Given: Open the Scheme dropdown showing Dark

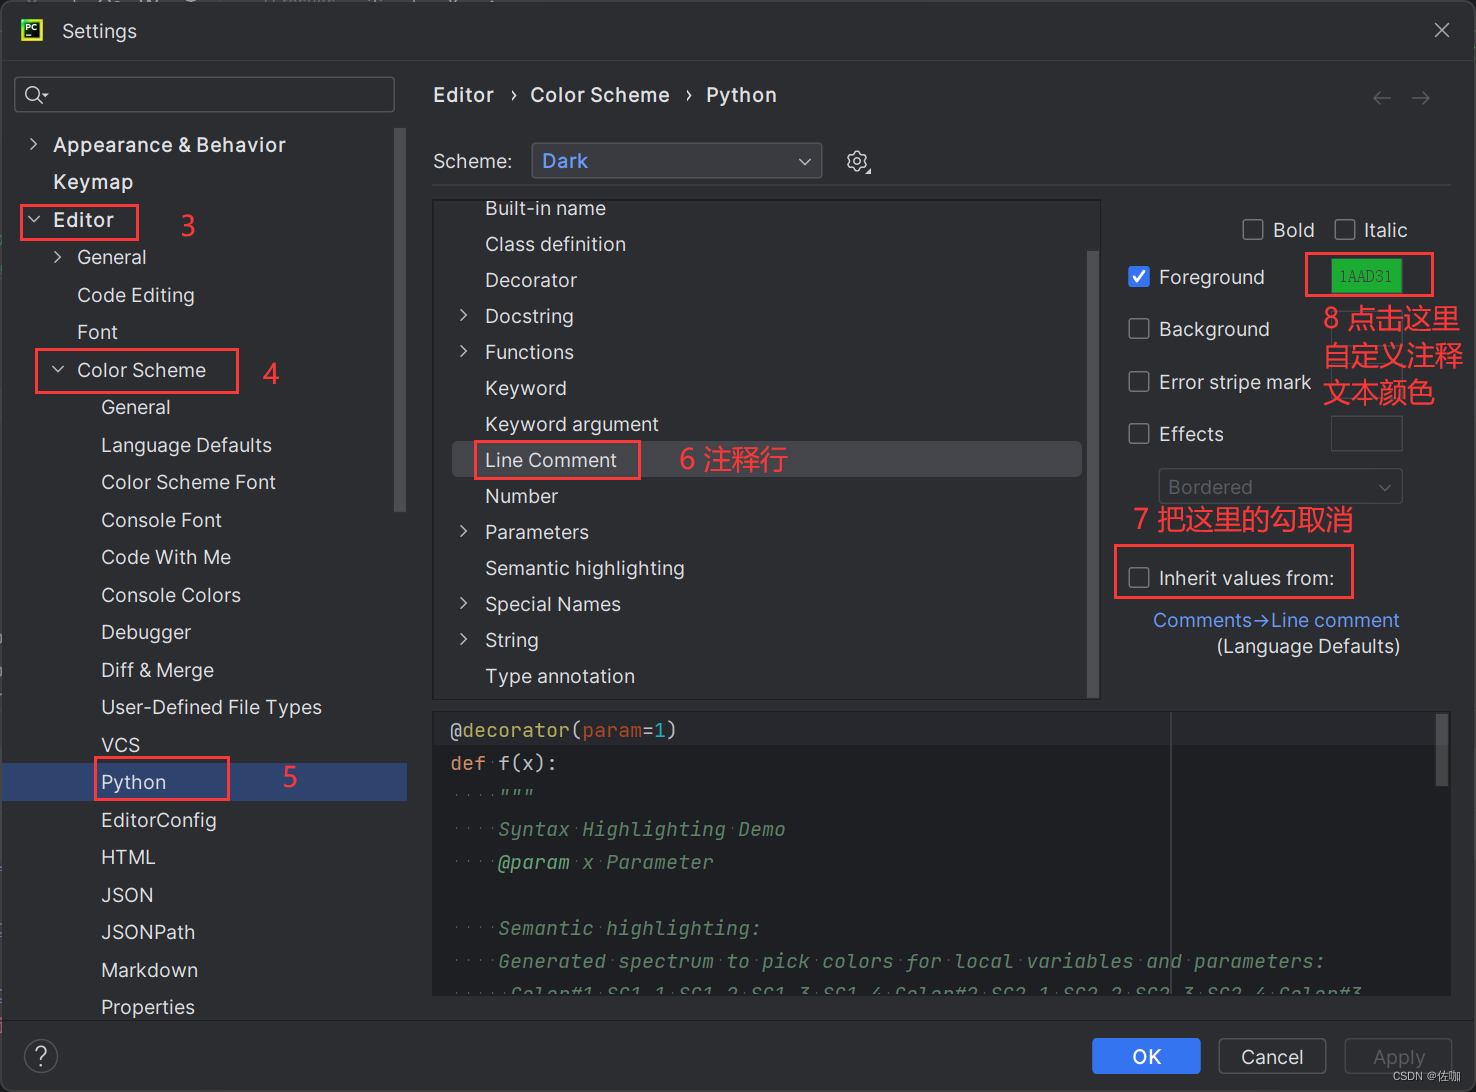Looking at the screenshot, I should (x=677, y=161).
